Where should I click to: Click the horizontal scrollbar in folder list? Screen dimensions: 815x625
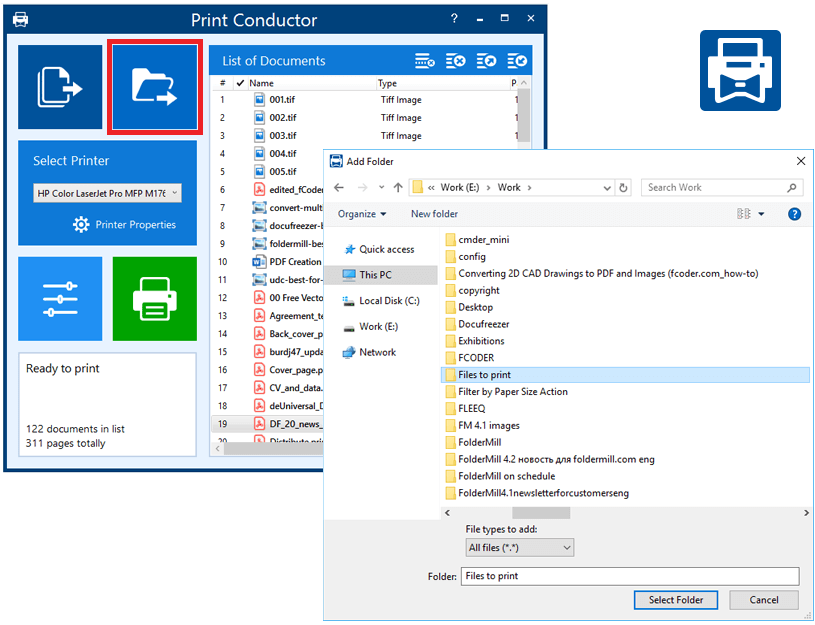tap(541, 513)
